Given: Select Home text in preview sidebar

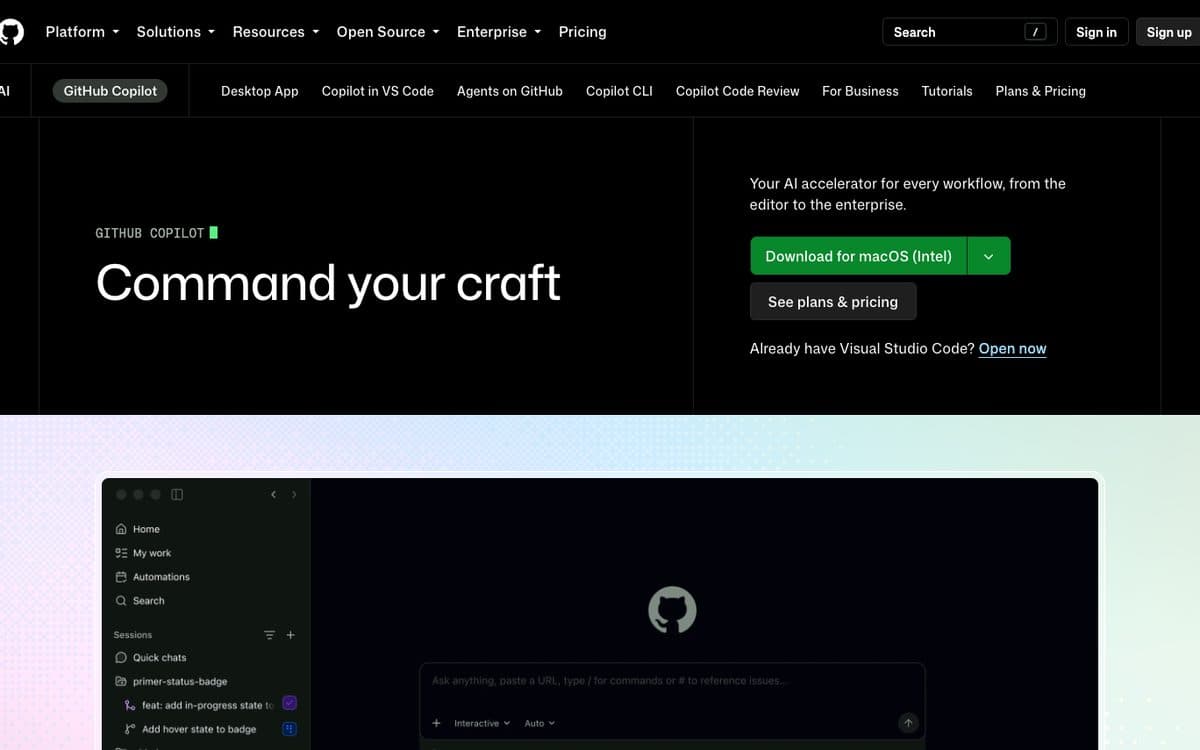Looking at the screenshot, I should [x=146, y=529].
